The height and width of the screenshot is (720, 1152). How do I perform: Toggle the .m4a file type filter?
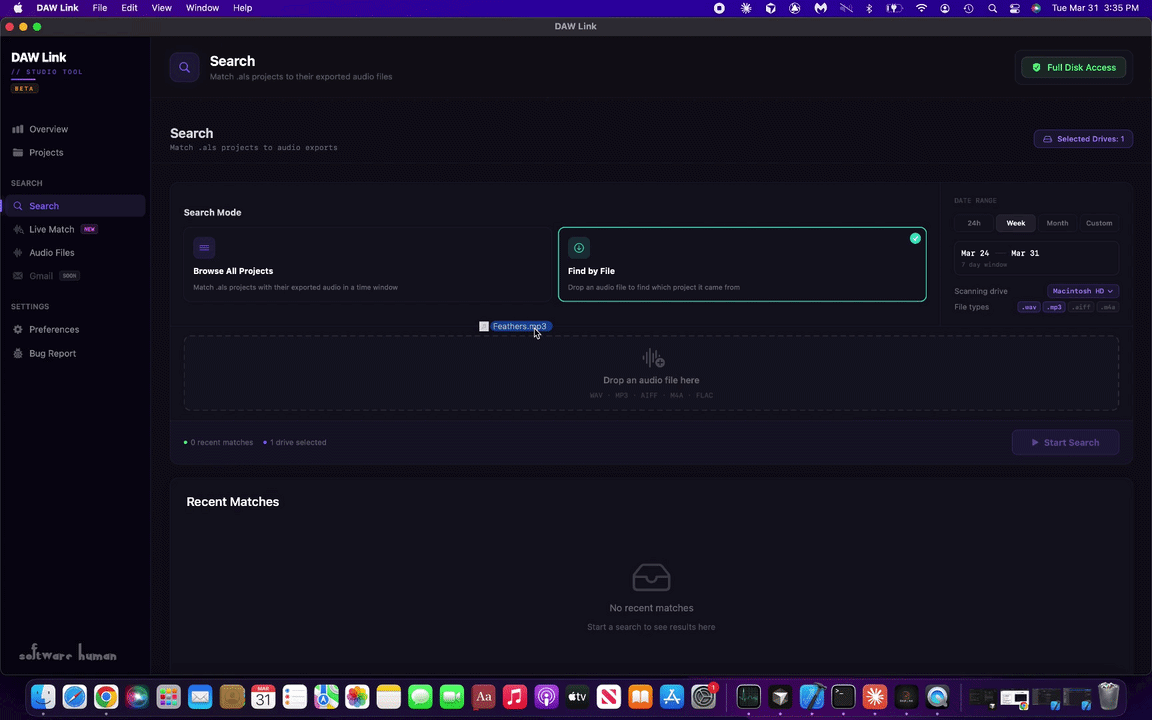(1108, 307)
